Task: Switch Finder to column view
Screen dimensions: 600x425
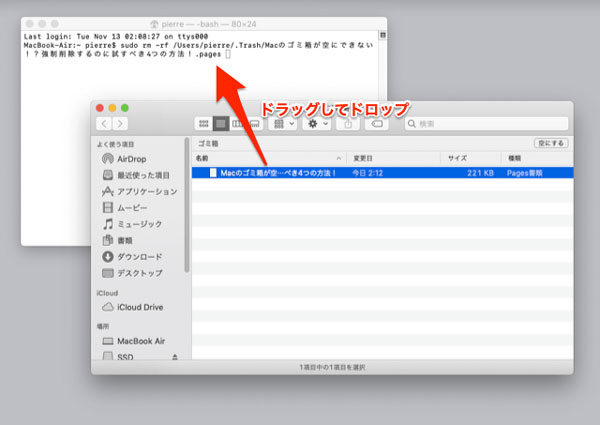Action: coord(238,124)
